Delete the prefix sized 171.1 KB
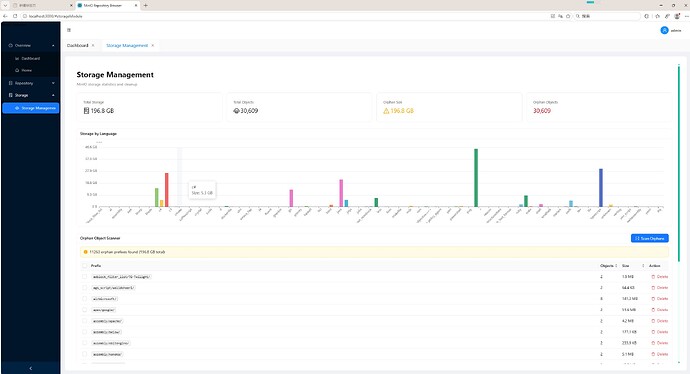The width and height of the screenshot is (690, 374). [x=659, y=332]
